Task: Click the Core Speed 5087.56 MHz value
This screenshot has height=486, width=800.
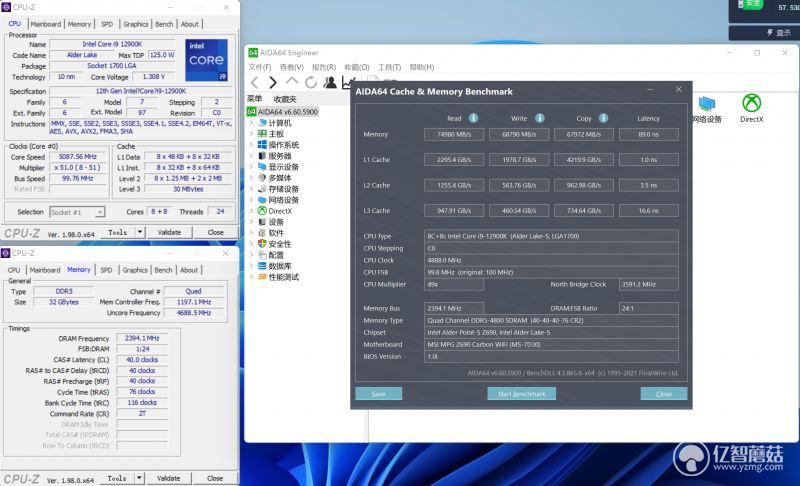Action: point(78,157)
